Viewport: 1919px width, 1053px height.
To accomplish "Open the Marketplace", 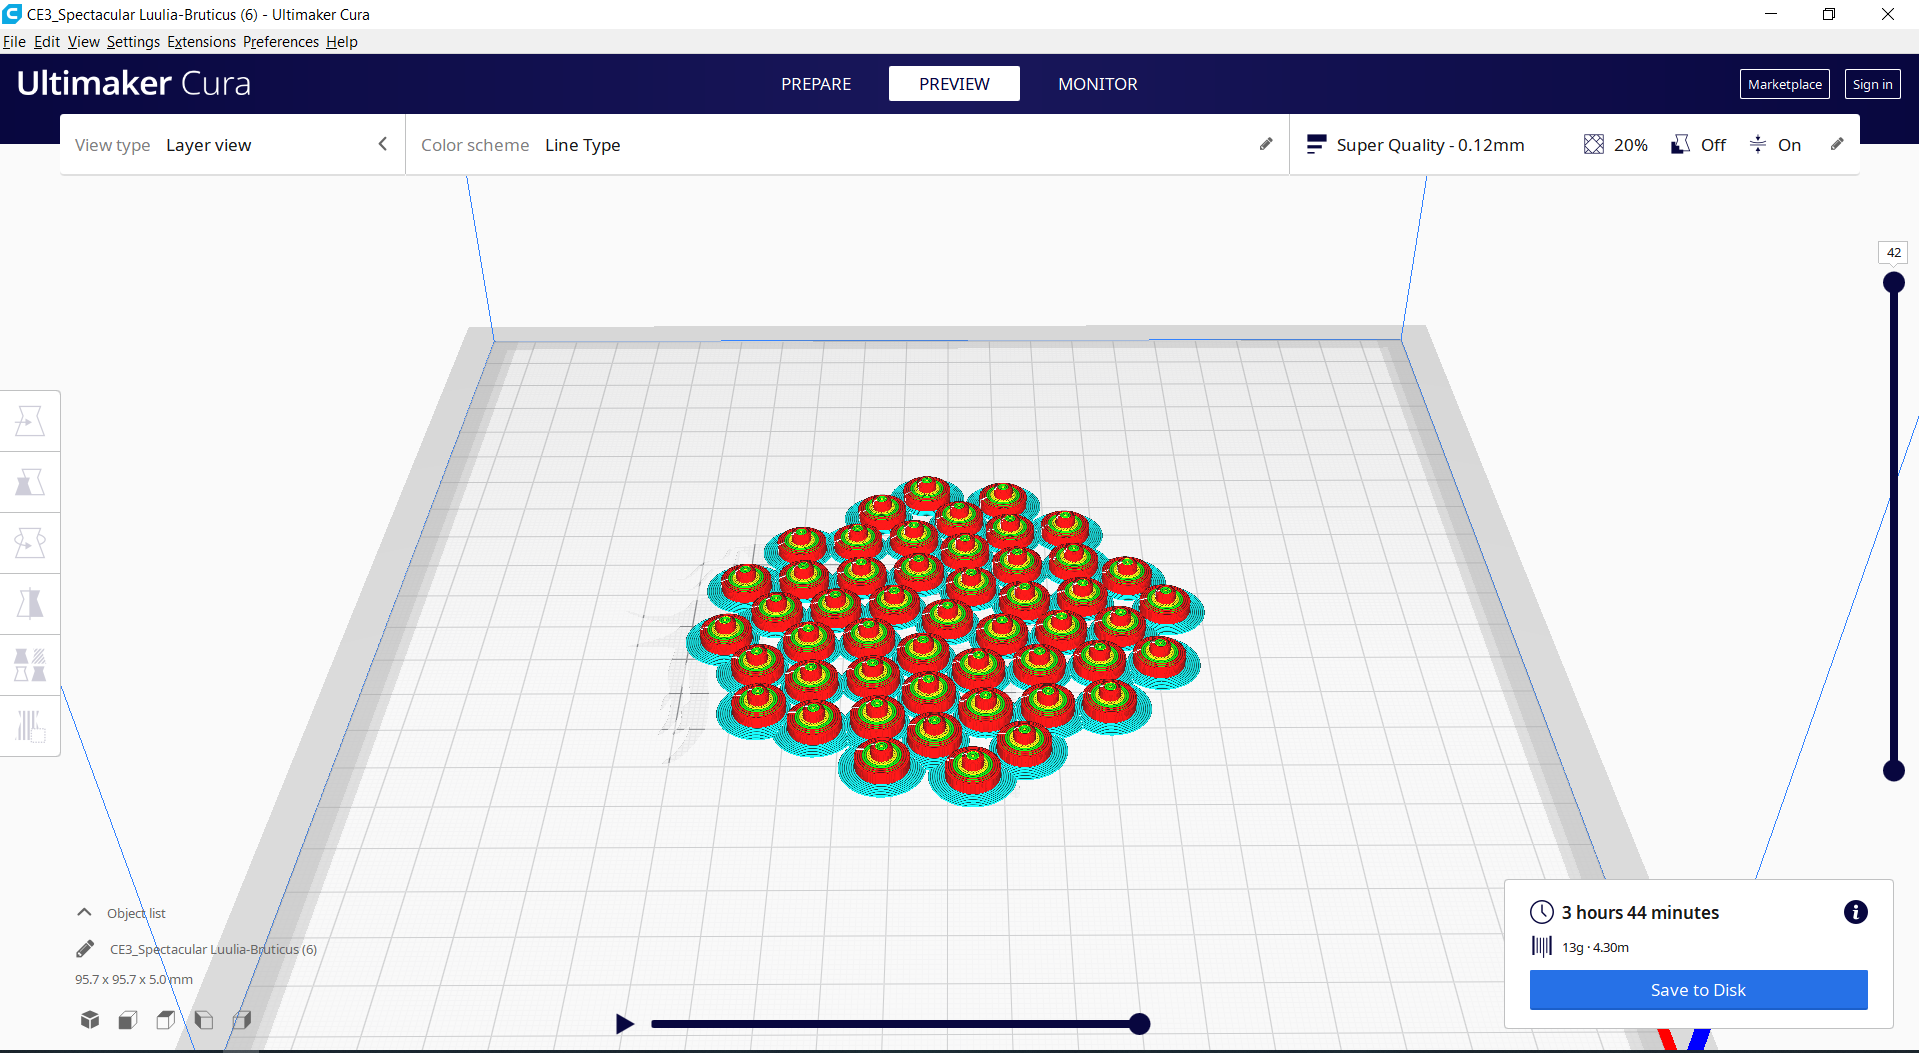I will click(1784, 84).
